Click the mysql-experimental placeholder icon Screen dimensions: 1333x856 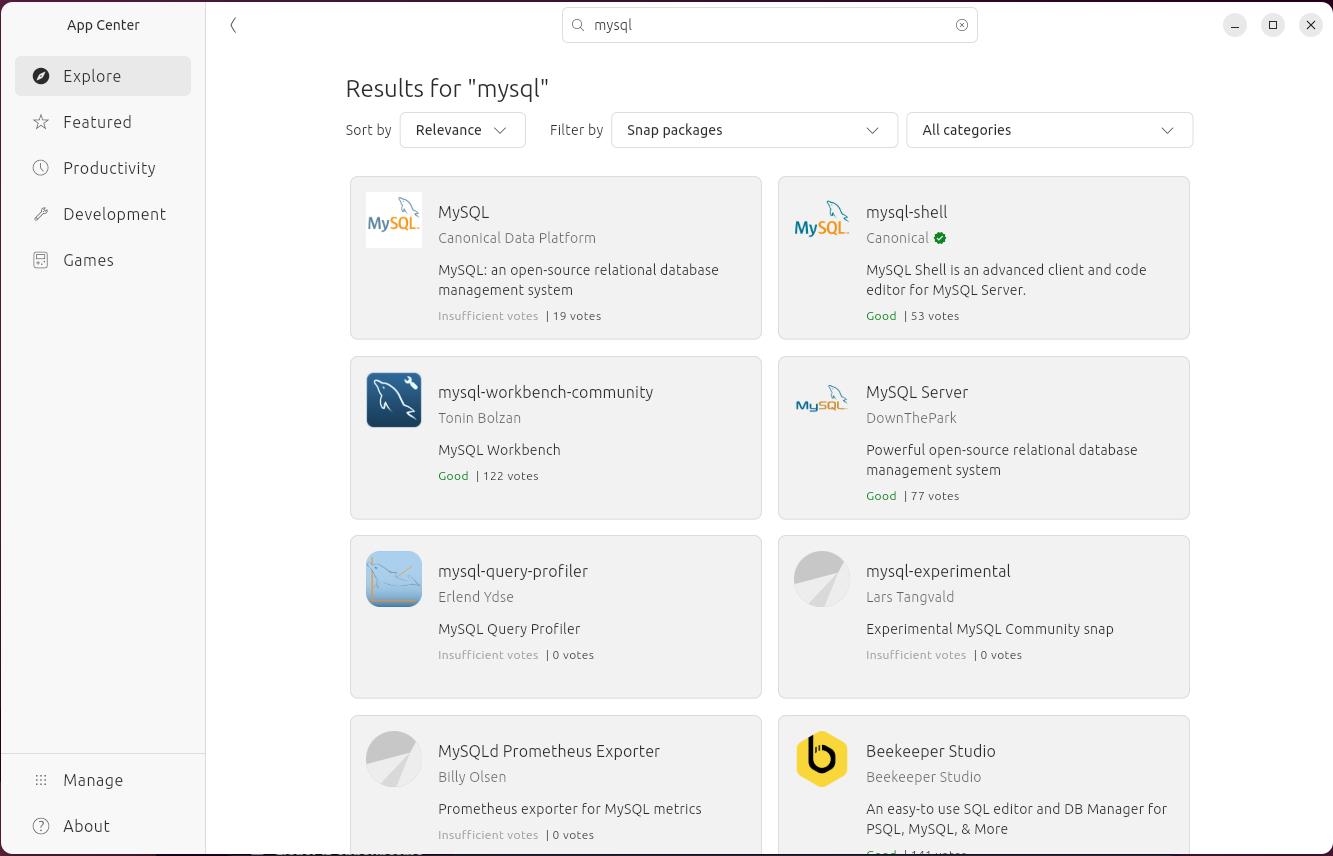pos(822,579)
